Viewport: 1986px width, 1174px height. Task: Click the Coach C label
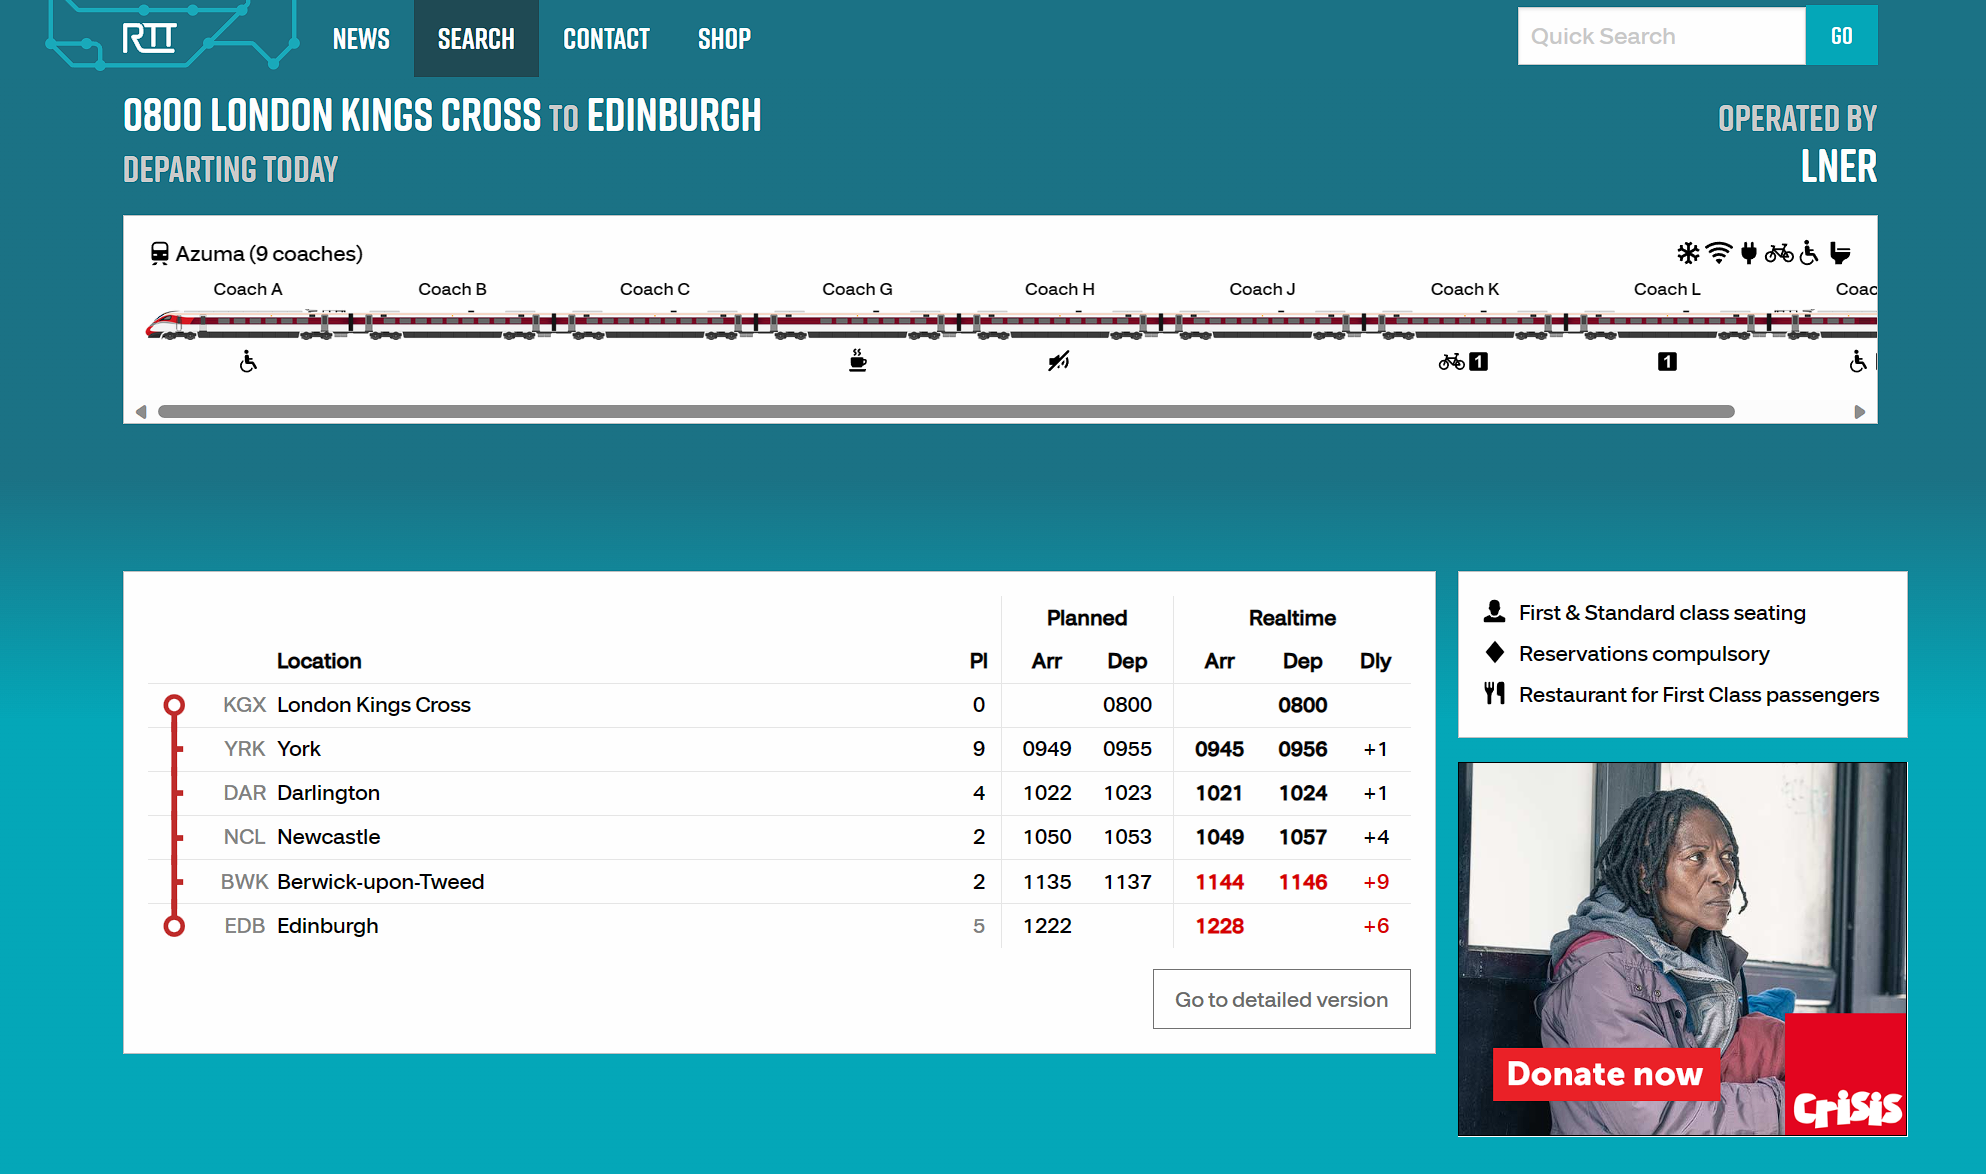coord(655,289)
